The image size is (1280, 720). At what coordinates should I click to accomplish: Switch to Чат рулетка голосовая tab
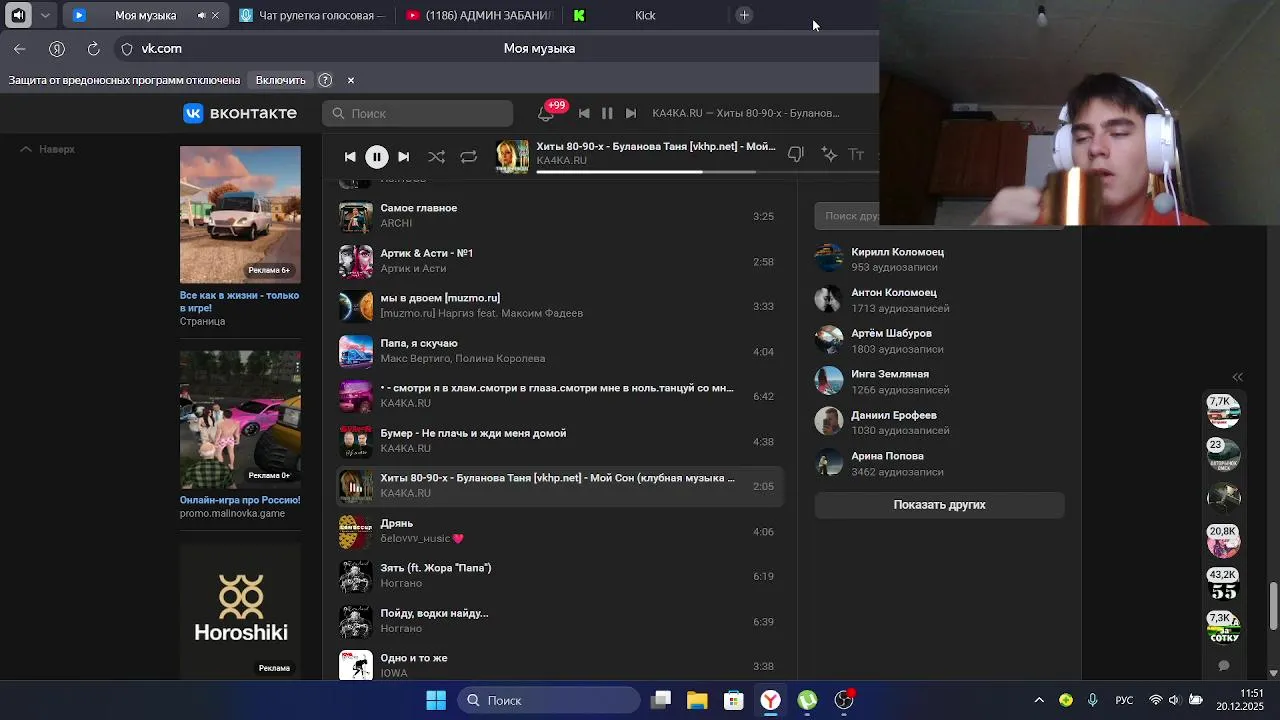[314, 15]
